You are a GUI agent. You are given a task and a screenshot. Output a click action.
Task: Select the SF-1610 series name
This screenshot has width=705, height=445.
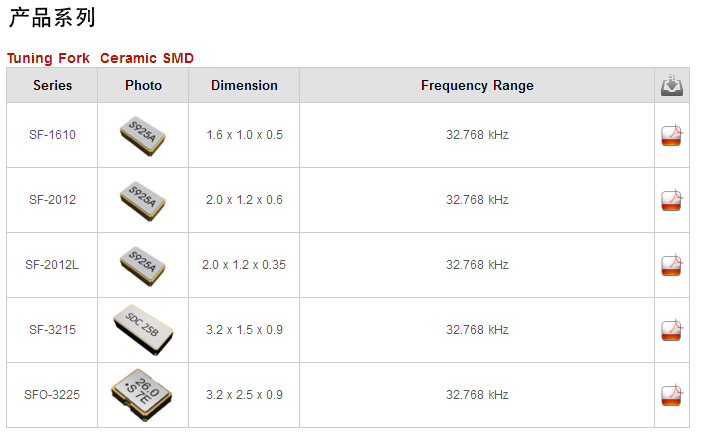52,135
